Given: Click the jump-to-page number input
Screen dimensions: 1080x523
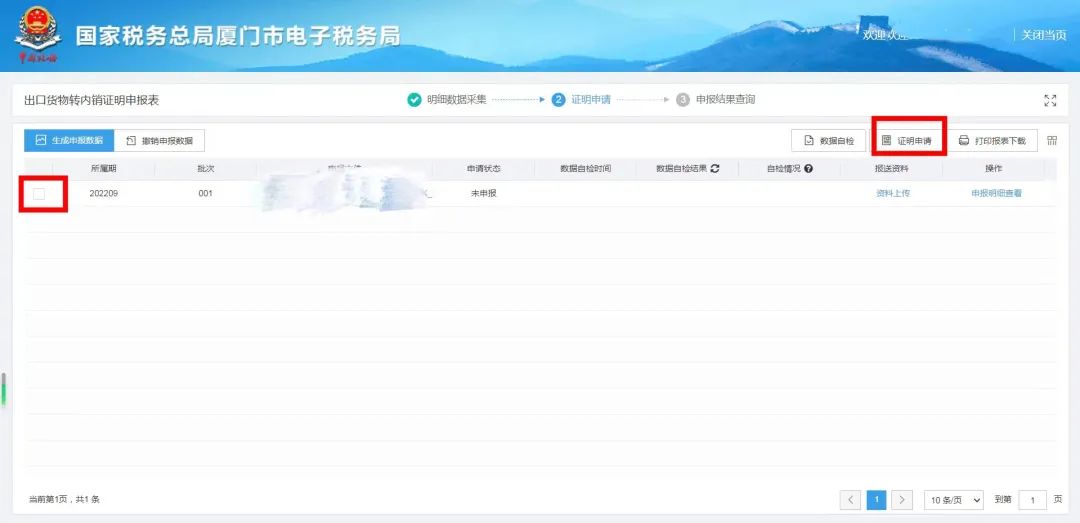Looking at the screenshot, I should [1032, 499].
